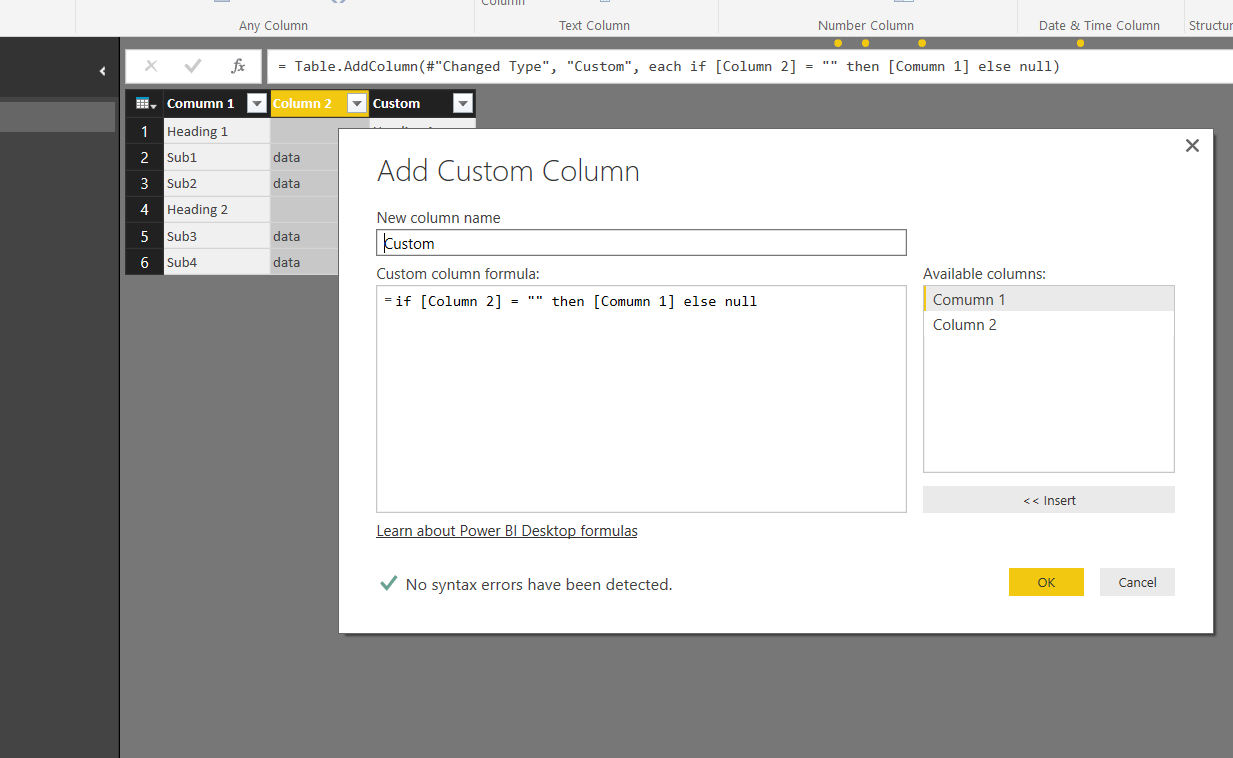Click the Heading 2 cell

(x=217, y=209)
